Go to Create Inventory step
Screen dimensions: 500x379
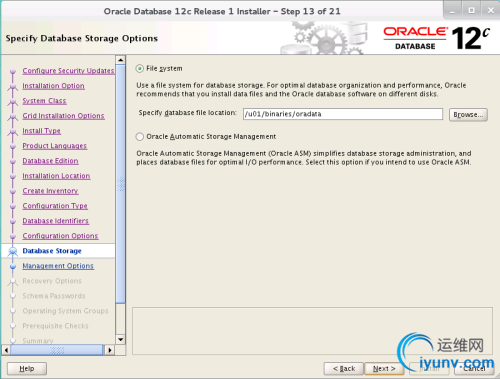coord(50,191)
